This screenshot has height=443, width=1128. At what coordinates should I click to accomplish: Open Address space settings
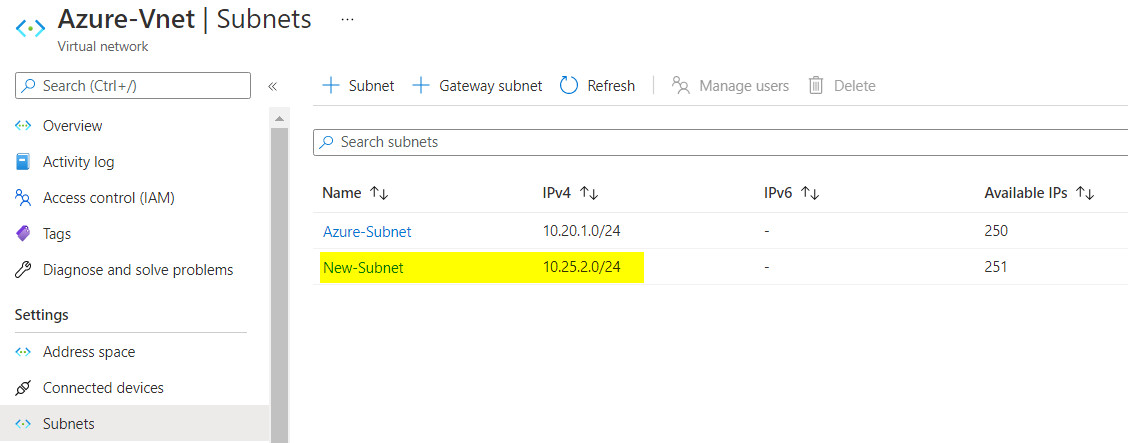tap(89, 352)
